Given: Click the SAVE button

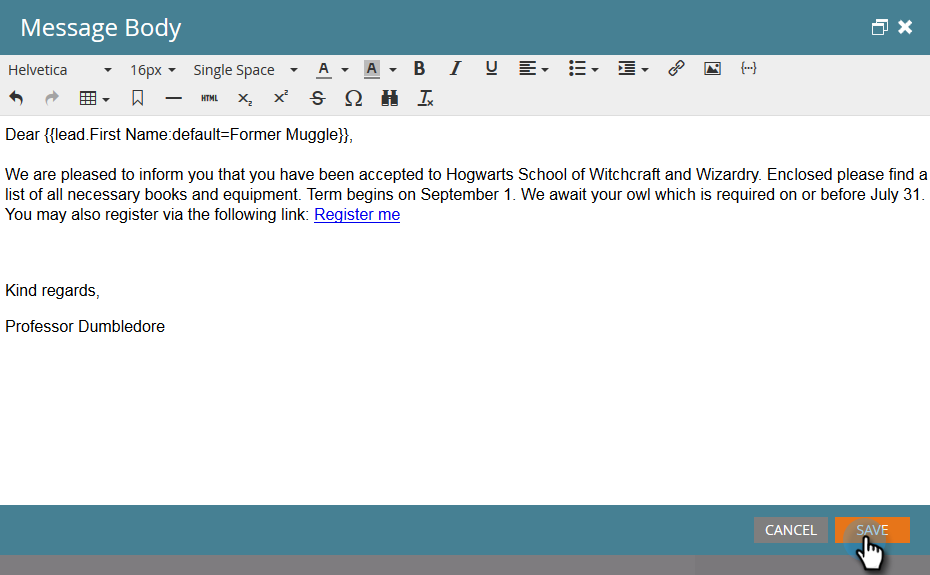Looking at the screenshot, I should [872, 530].
